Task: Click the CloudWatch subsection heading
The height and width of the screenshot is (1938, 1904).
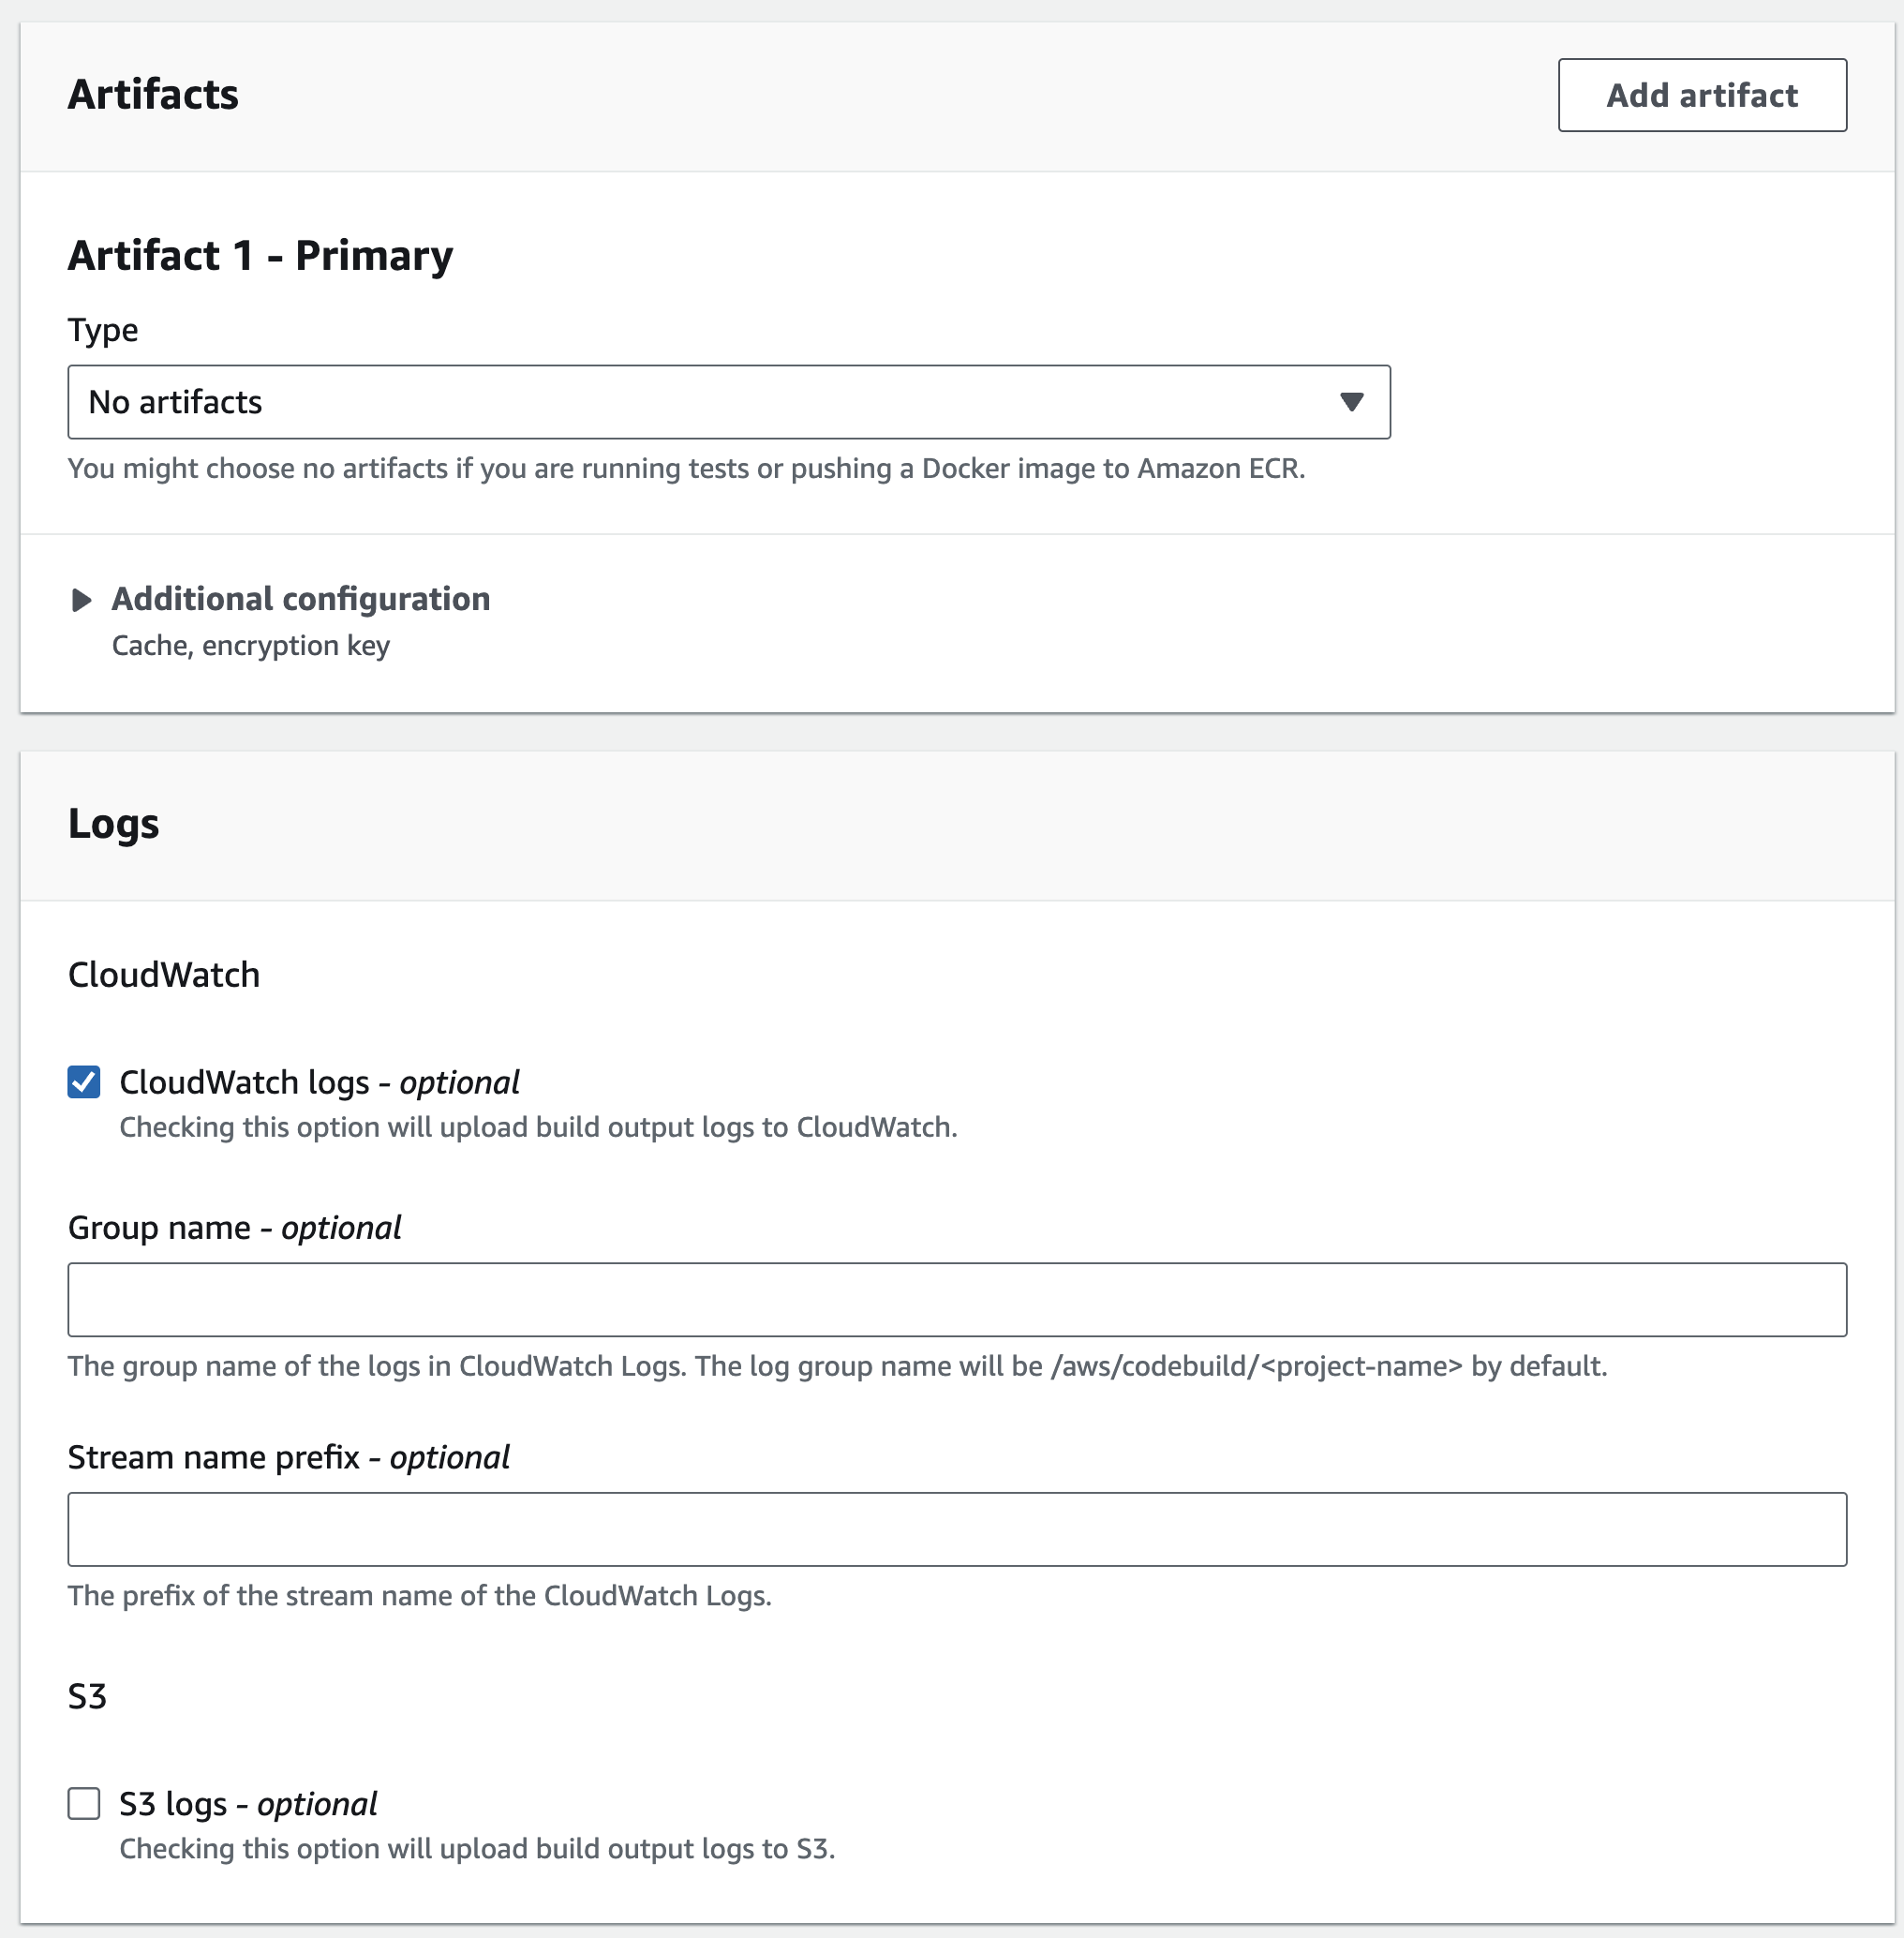Action: pos(164,975)
